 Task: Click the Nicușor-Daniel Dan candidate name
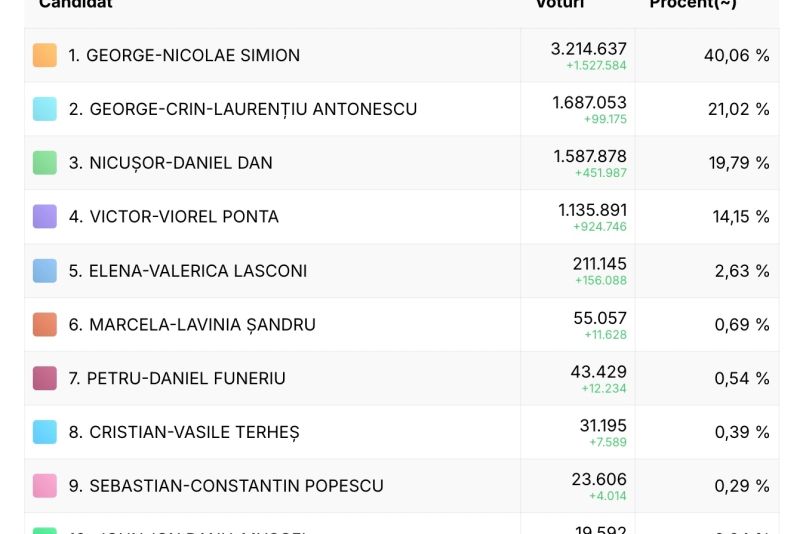point(171,163)
